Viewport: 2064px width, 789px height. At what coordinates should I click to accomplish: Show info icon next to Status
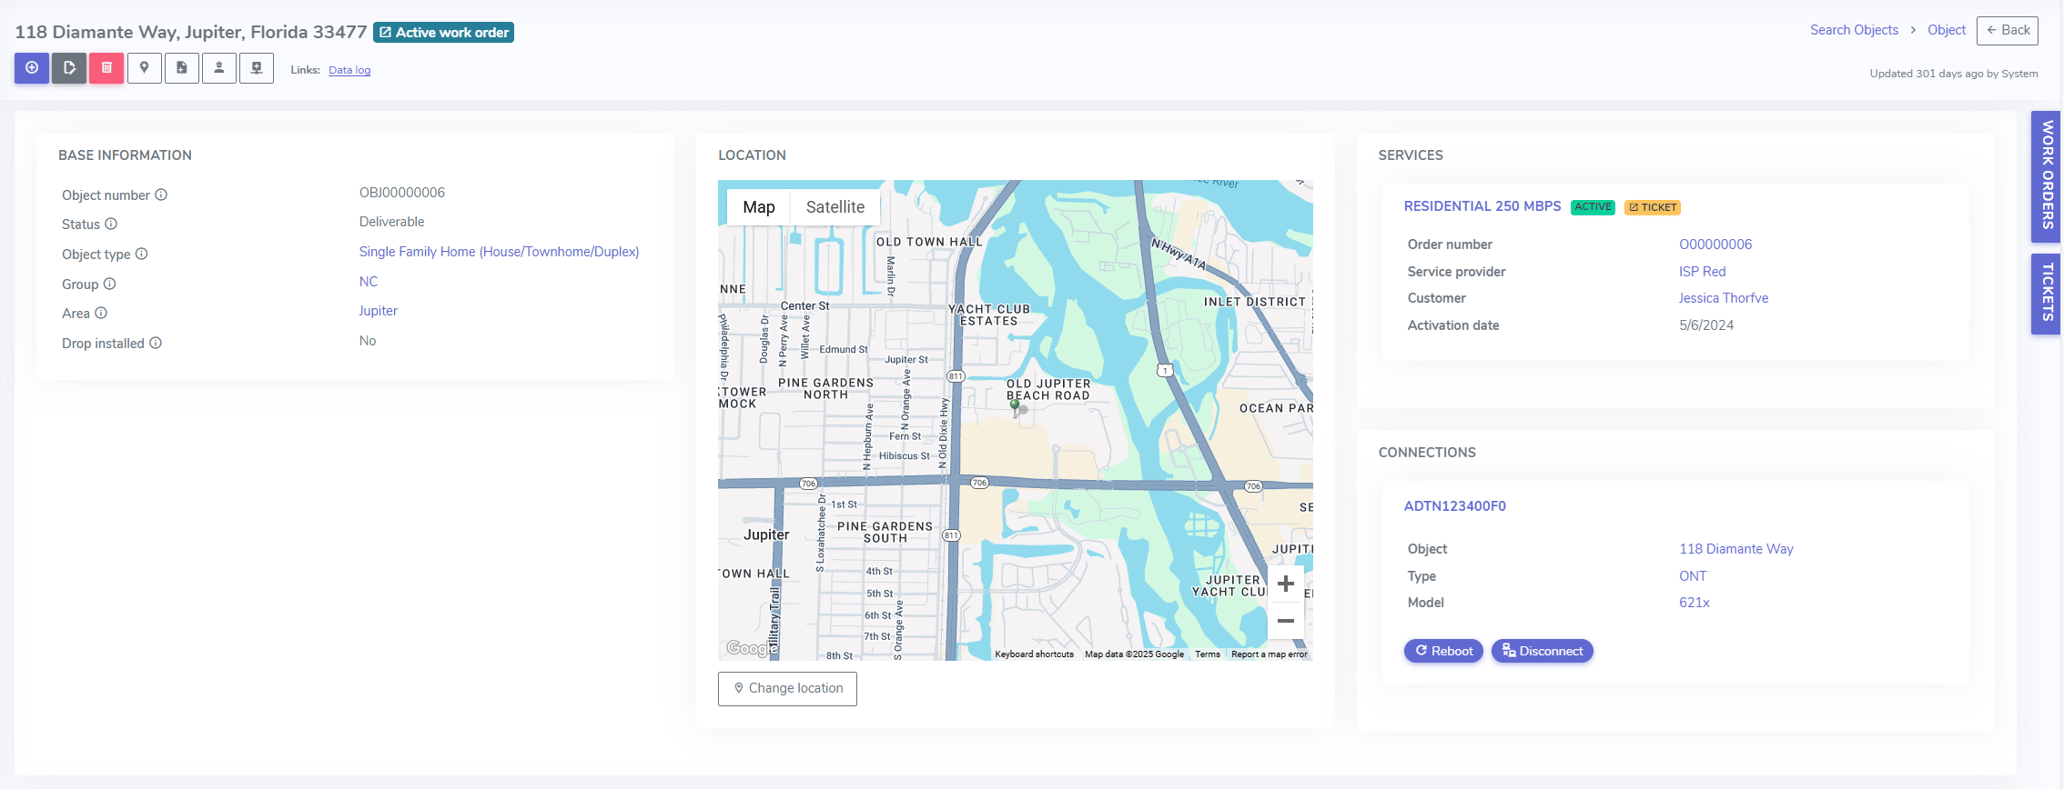coord(111,224)
